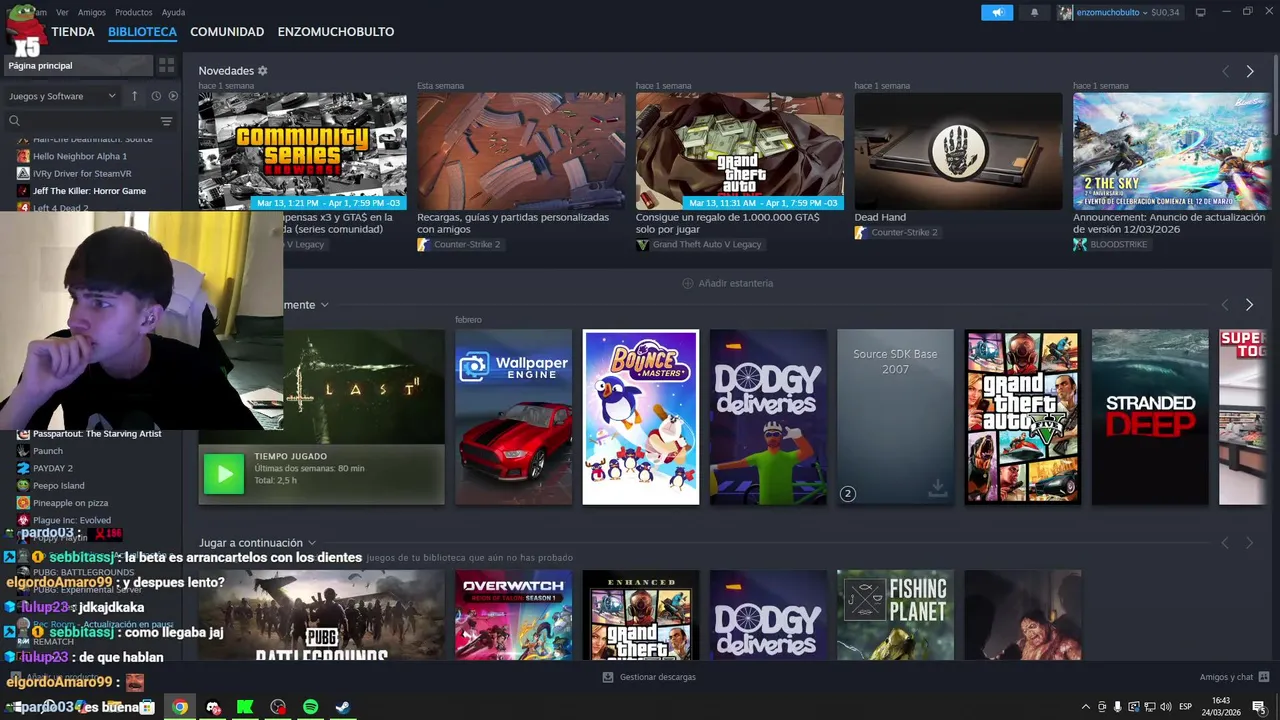Toggle recent activity clock filter
Viewport: 1280px width, 720px height.
[156, 96]
